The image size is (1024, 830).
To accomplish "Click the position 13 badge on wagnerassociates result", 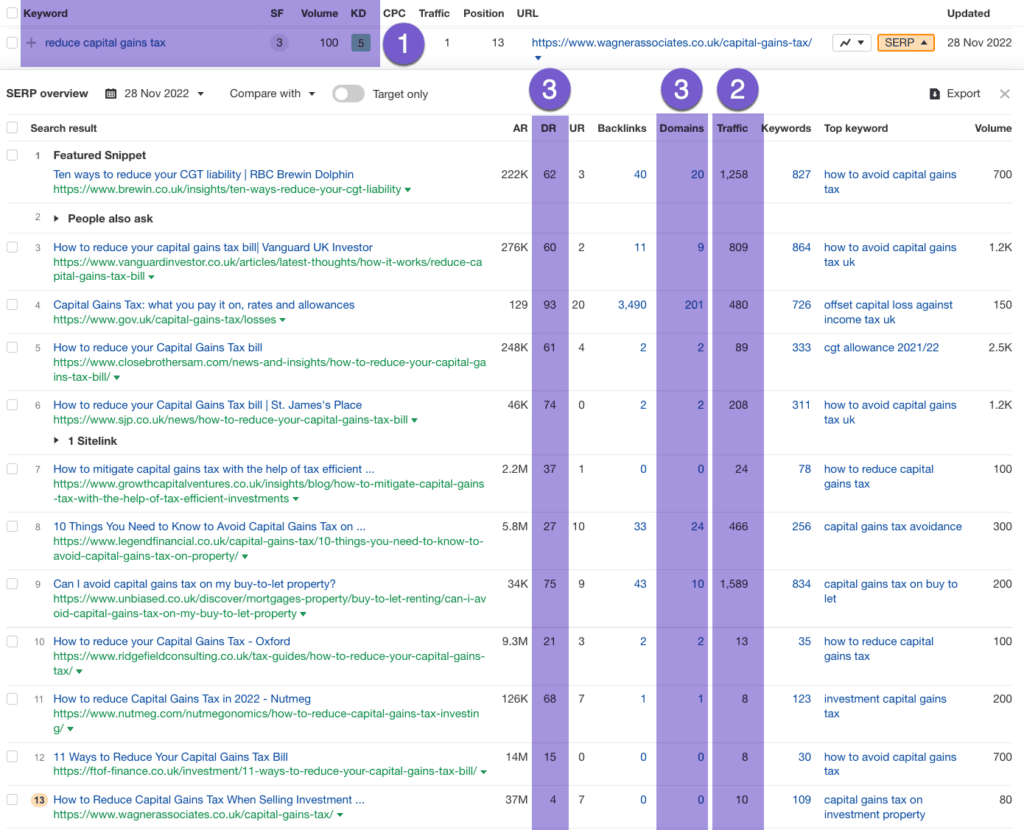I will 38,800.
